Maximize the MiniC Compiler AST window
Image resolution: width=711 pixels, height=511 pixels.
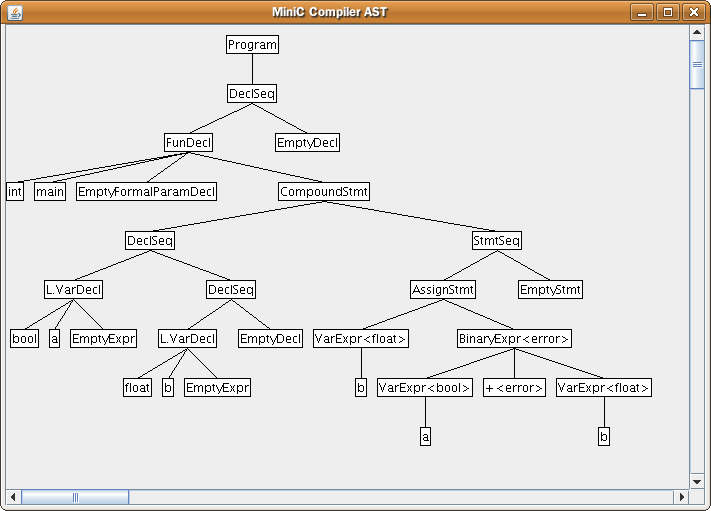[668, 12]
